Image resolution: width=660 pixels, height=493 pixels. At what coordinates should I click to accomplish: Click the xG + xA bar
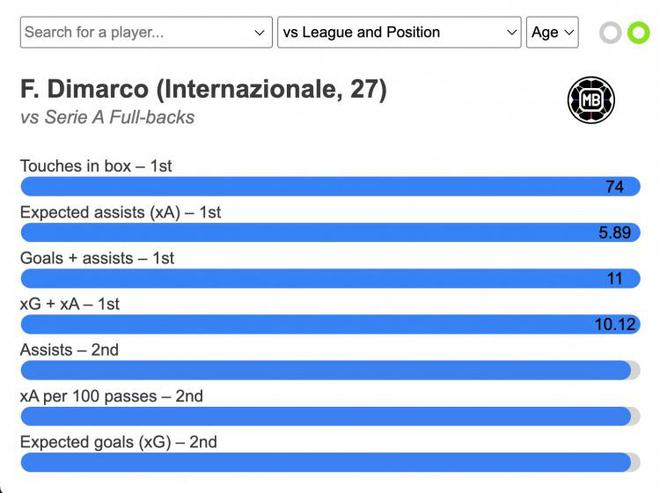330,325
